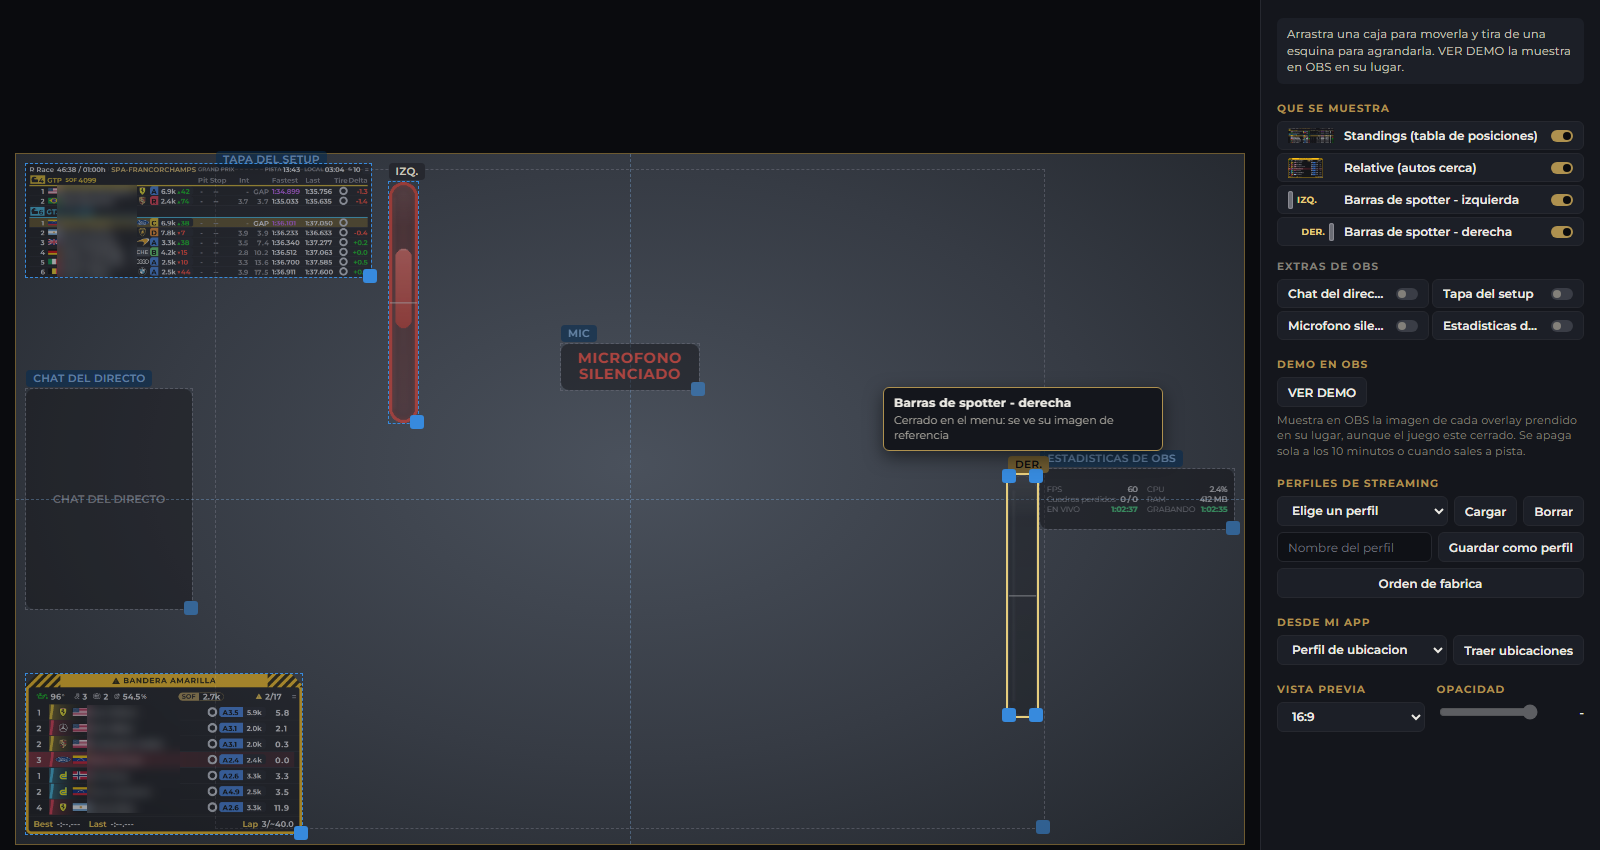Reset layout with Orden de fabrica
The width and height of the screenshot is (1600, 850).
(1430, 584)
